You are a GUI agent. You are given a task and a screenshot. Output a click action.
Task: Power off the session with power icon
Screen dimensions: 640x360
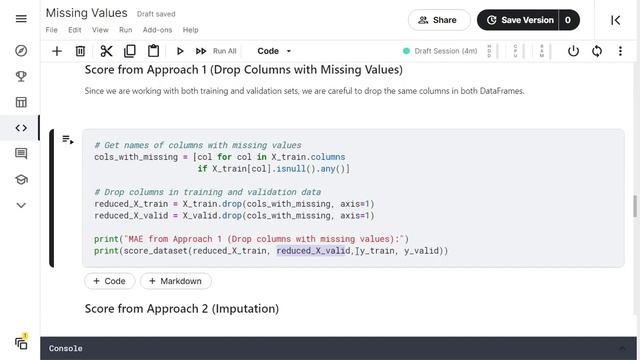click(x=573, y=51)
